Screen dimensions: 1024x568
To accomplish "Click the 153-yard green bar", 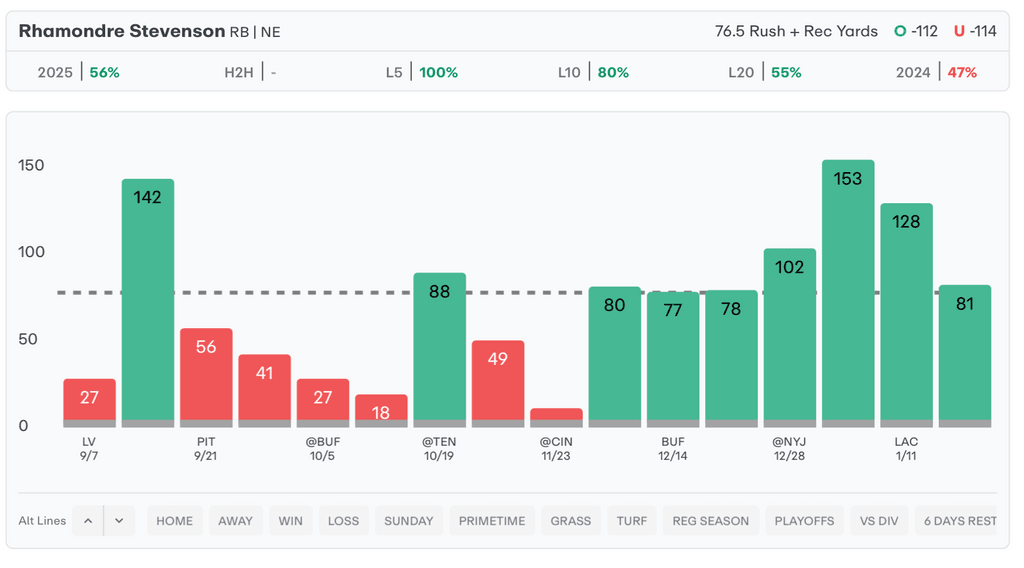I will pos(848,290).
